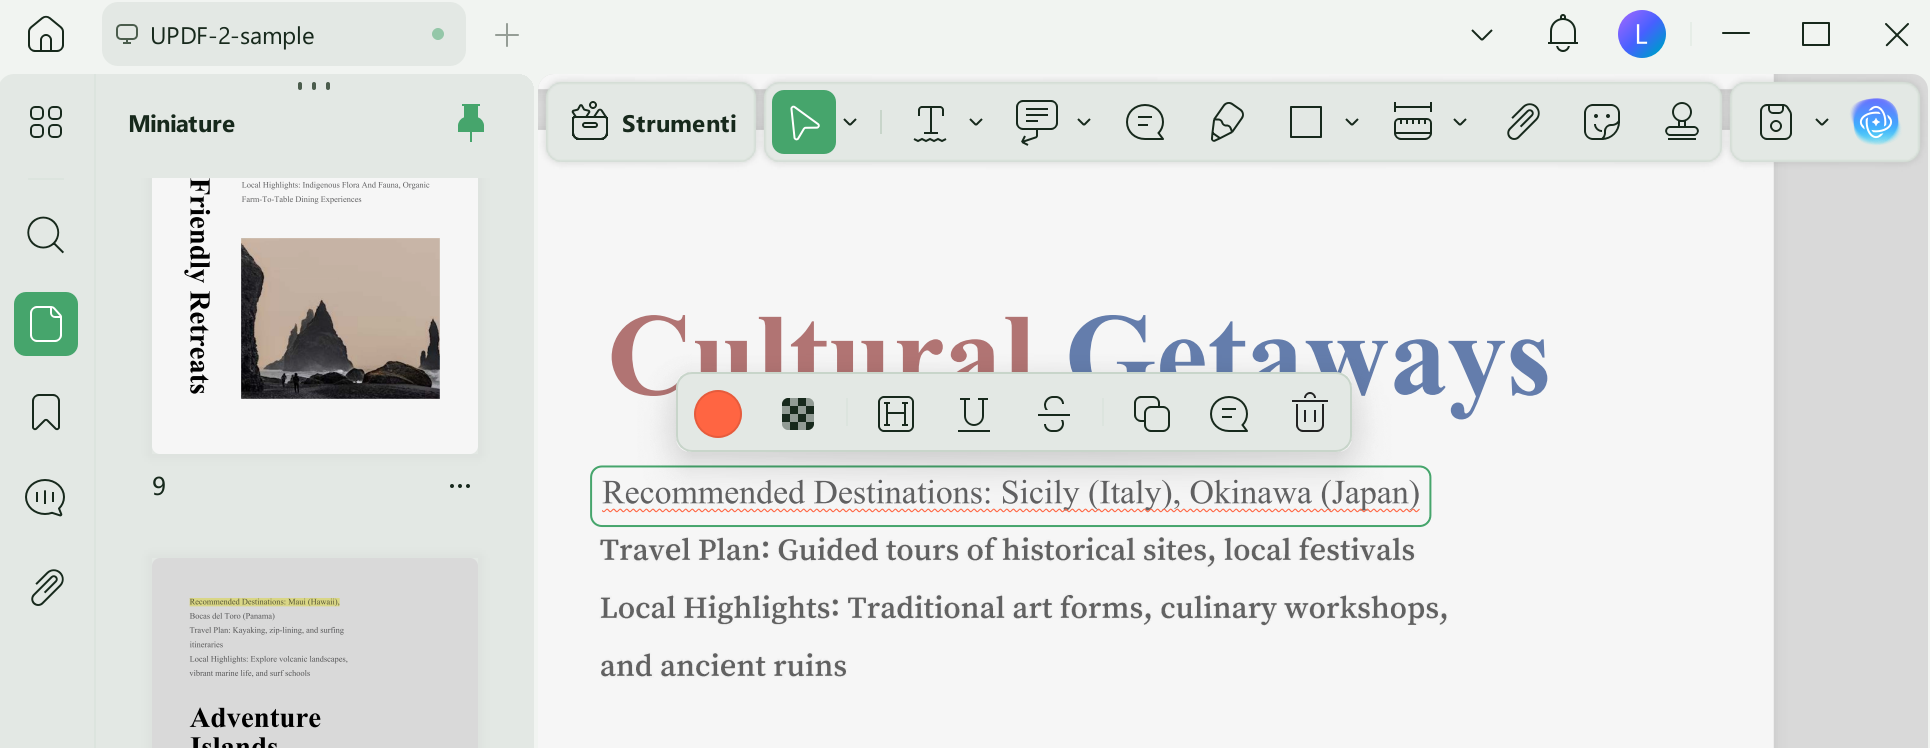Open the comments list panel
1930x748 pixels.
pyautogui.click(x=46, y=498)
